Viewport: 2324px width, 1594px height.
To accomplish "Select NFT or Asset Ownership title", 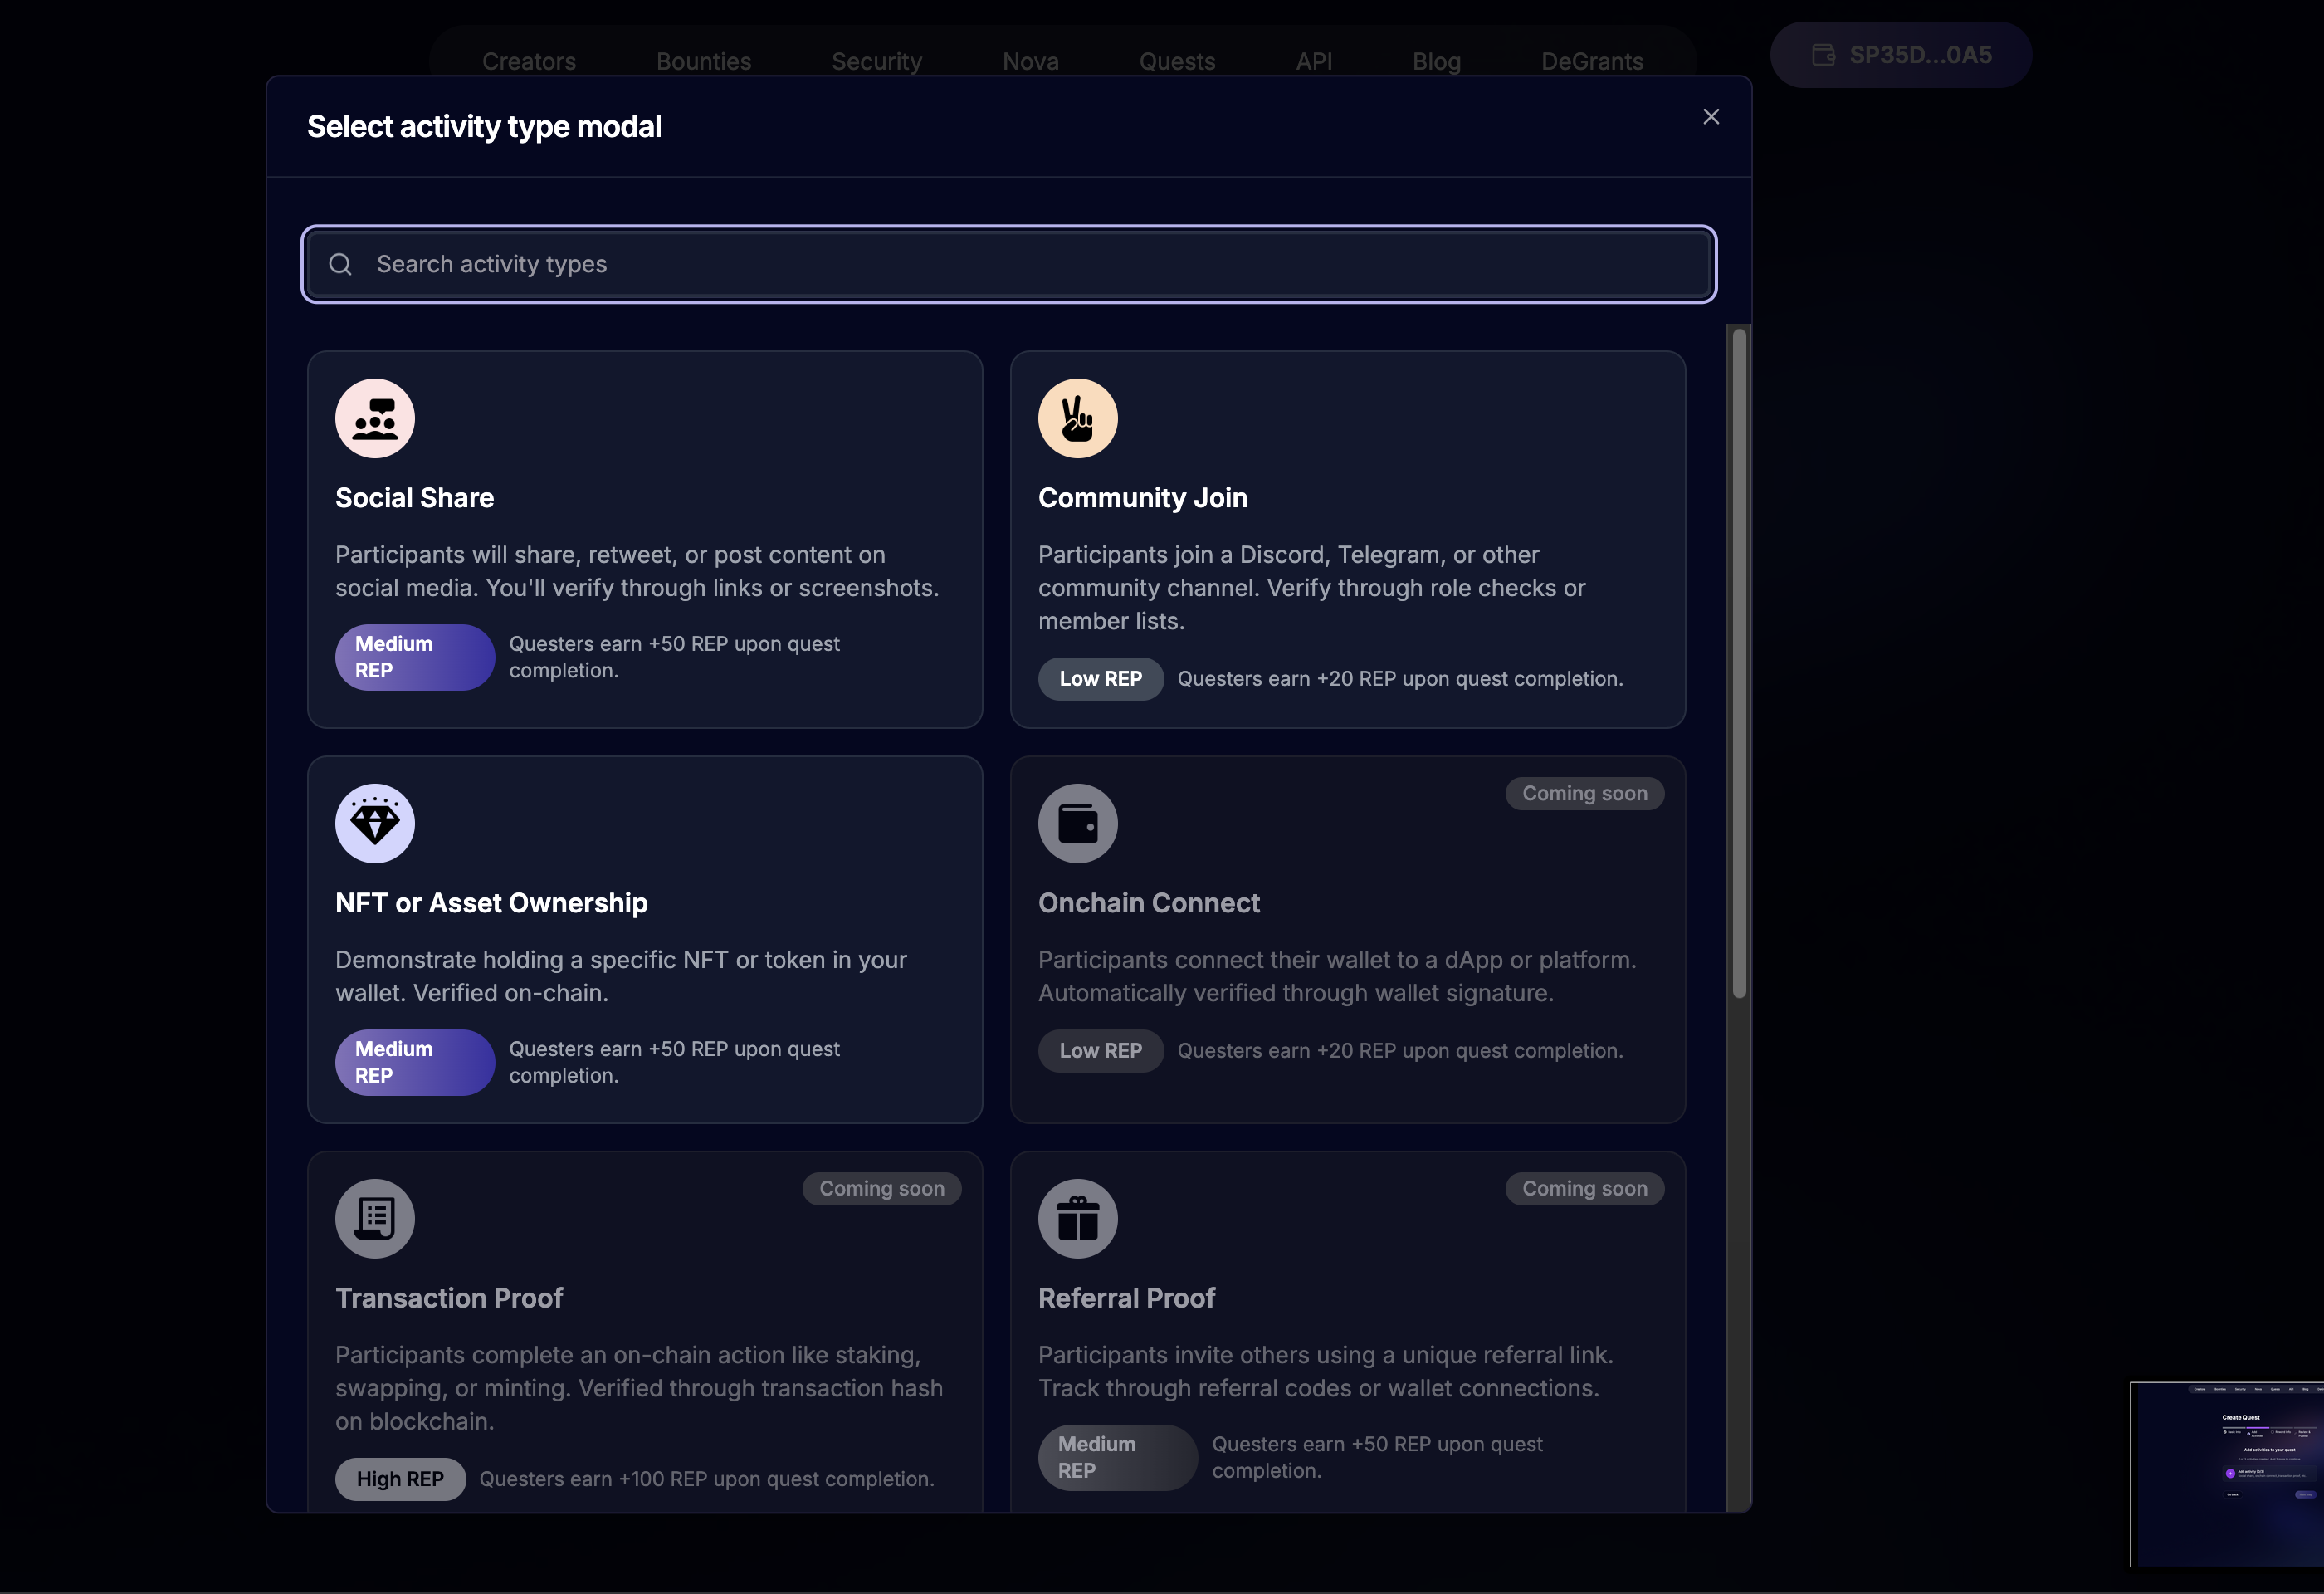I will coord(491,903).
